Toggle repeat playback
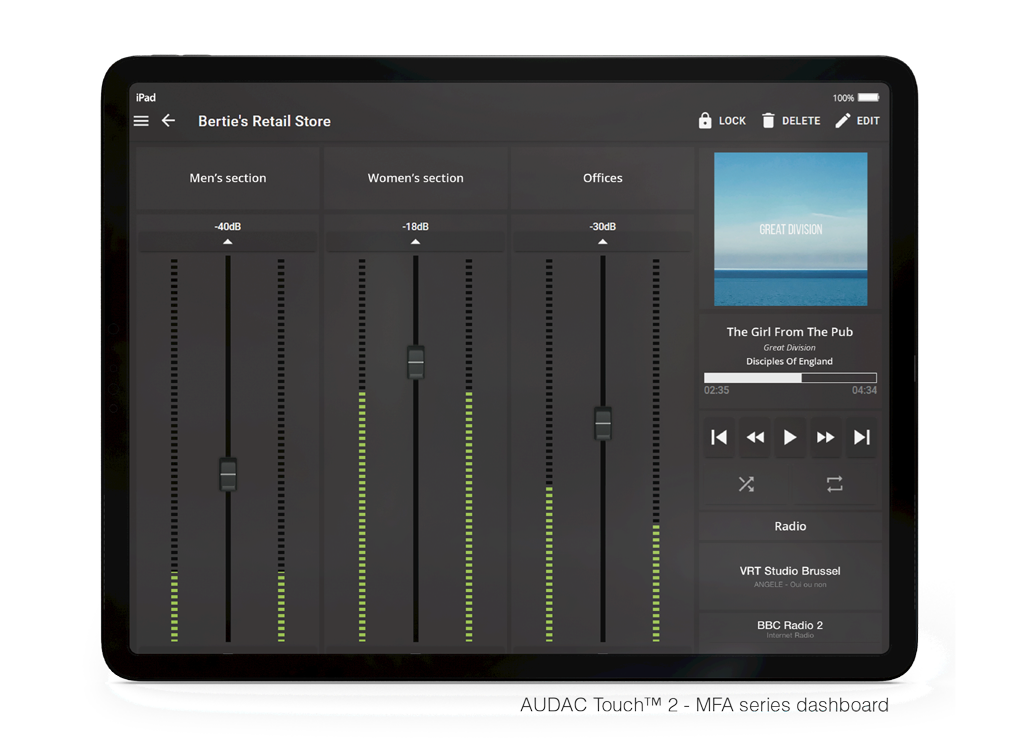Viewport: 1024px width, 750px height. coord(835,484)
